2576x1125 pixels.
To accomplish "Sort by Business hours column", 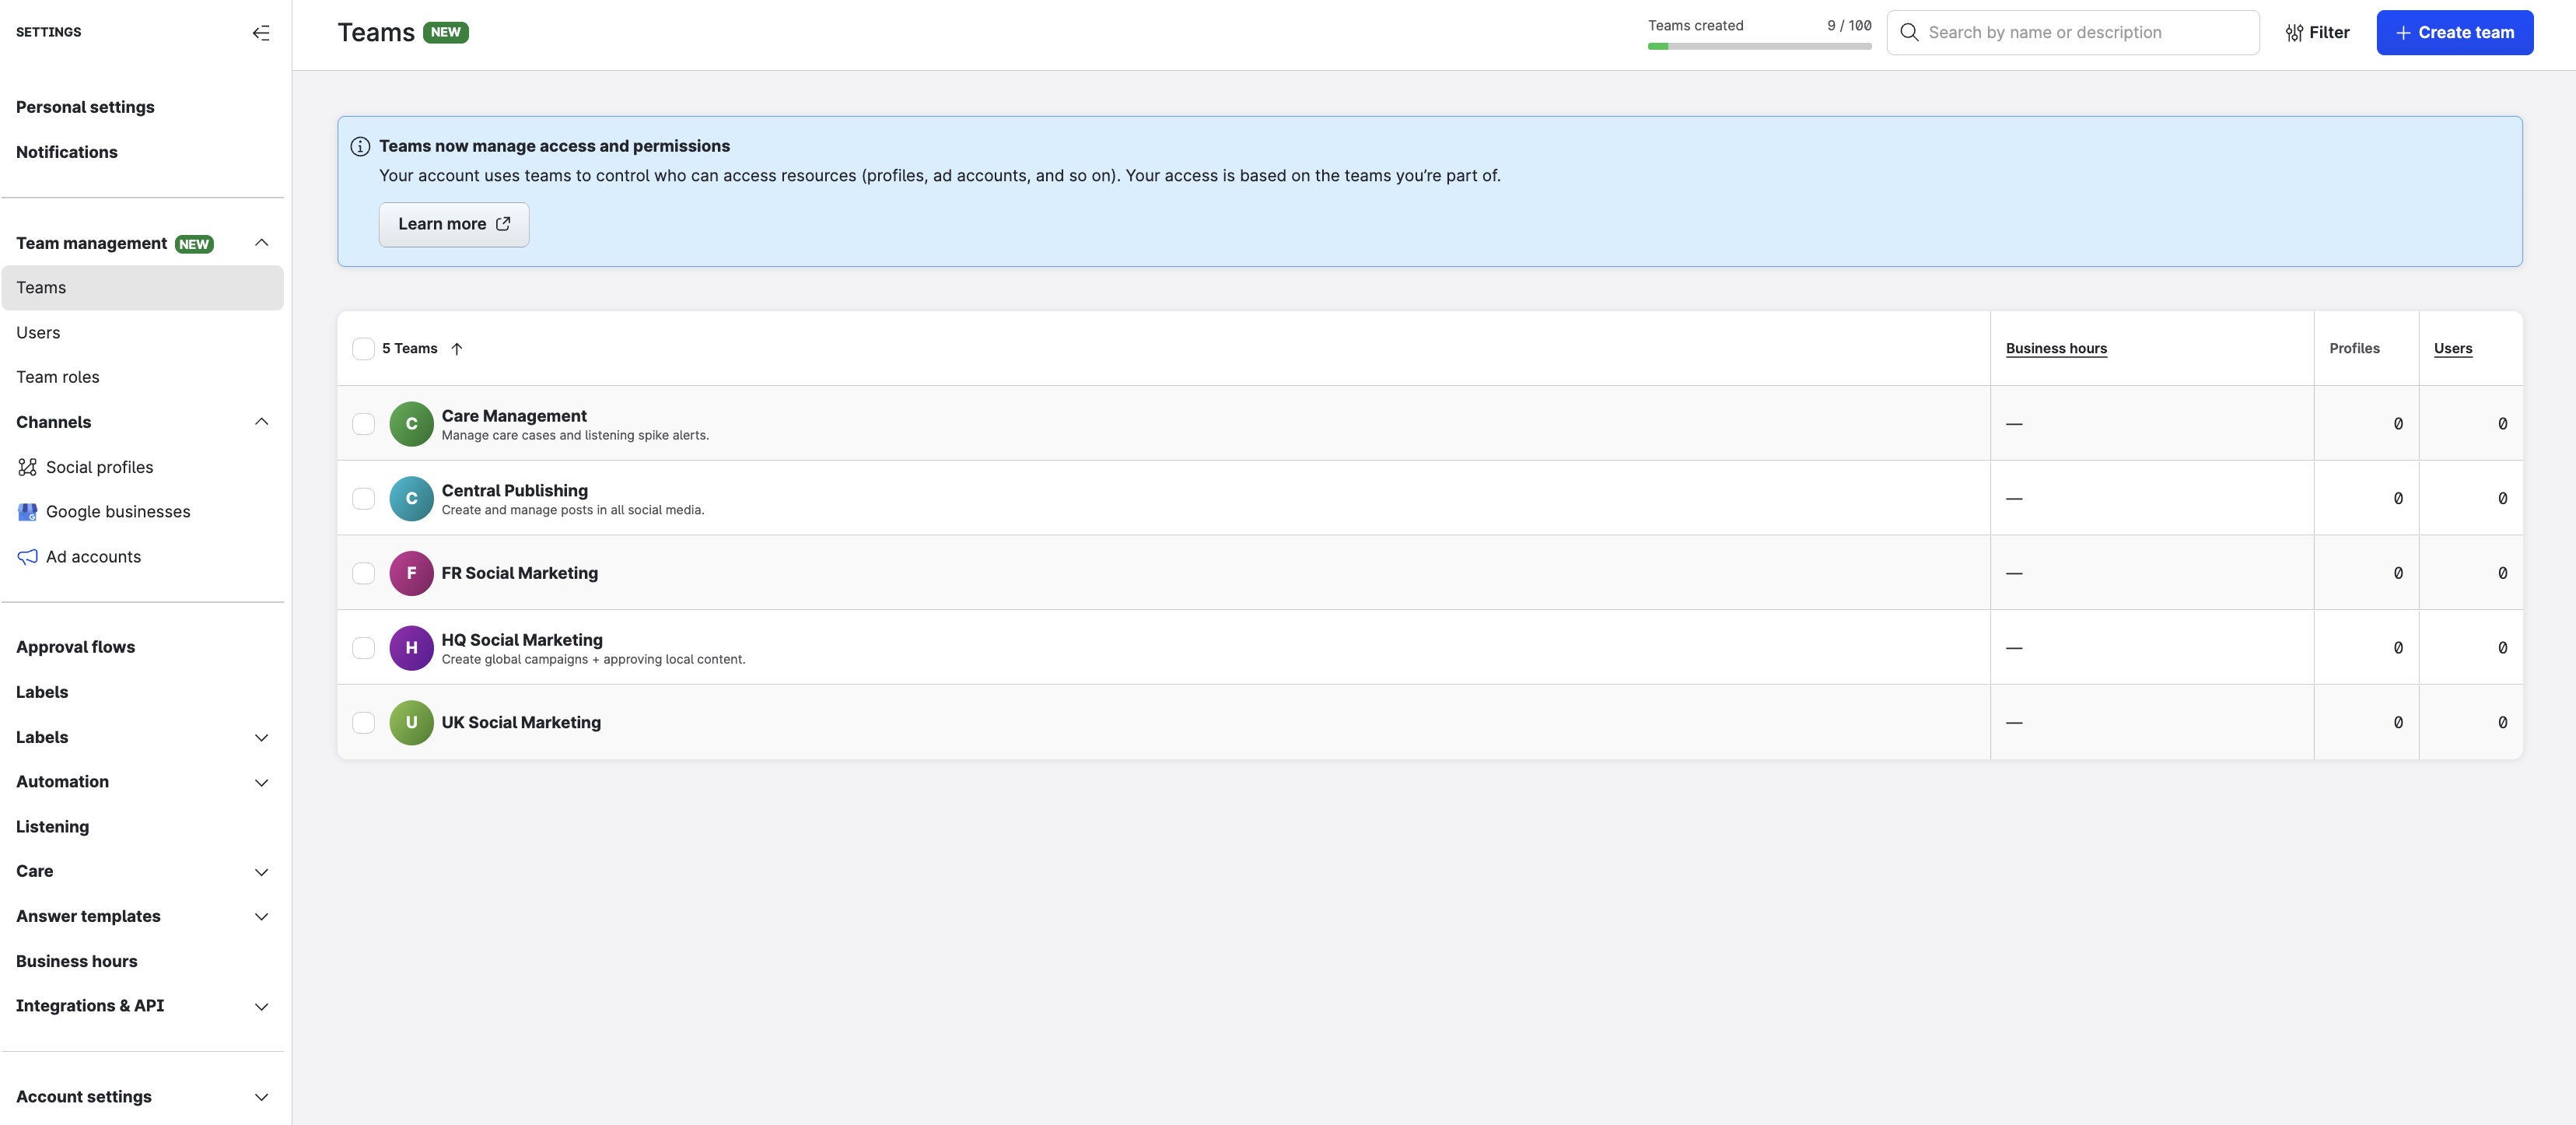I will 2056,349.
